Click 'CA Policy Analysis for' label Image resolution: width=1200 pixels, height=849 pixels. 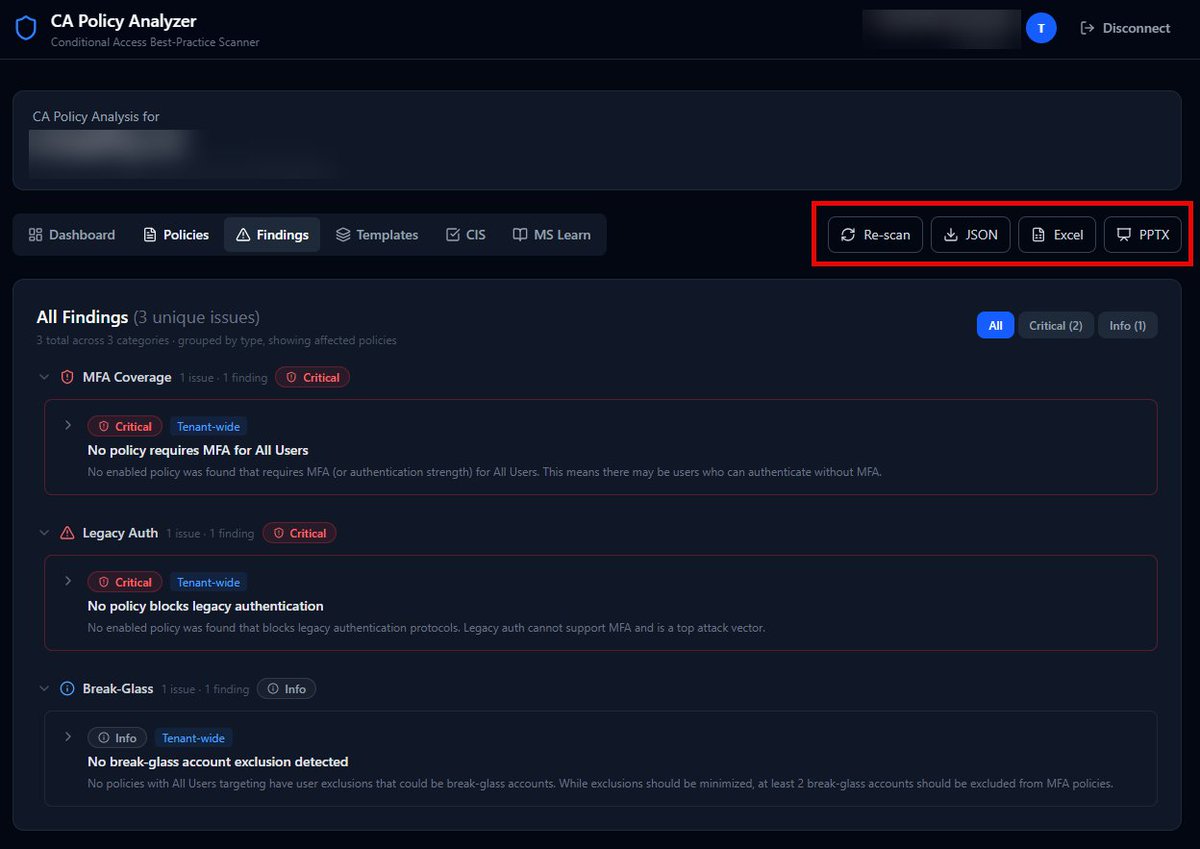click(96, 117)
